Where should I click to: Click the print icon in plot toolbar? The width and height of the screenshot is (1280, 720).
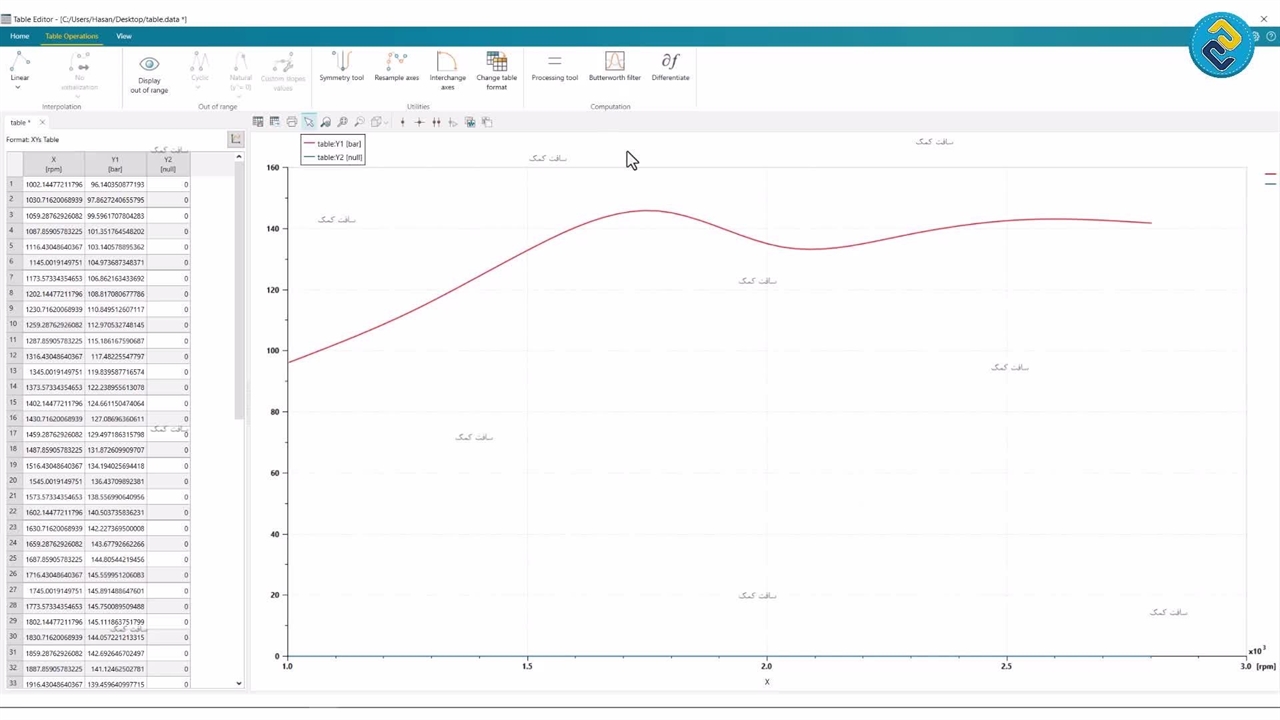[x=291, y=122]
